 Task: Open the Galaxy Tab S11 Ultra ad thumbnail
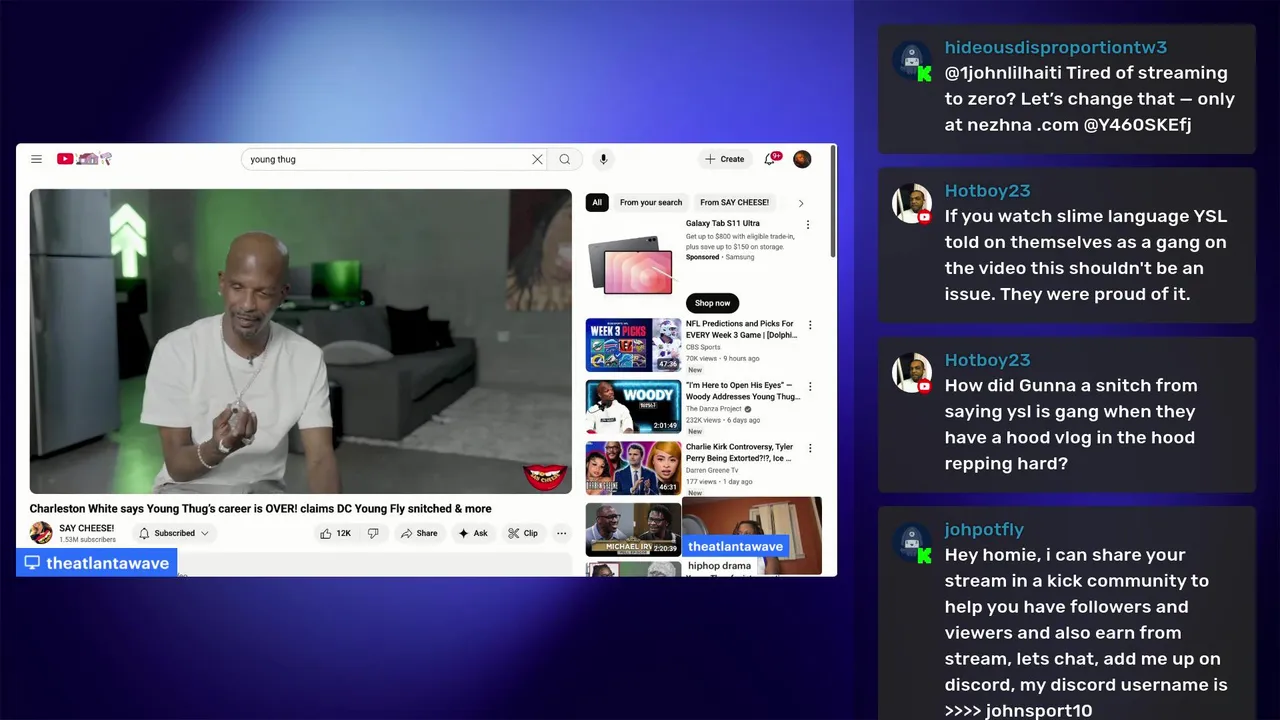pyautogui.click(x=633, y=265)
